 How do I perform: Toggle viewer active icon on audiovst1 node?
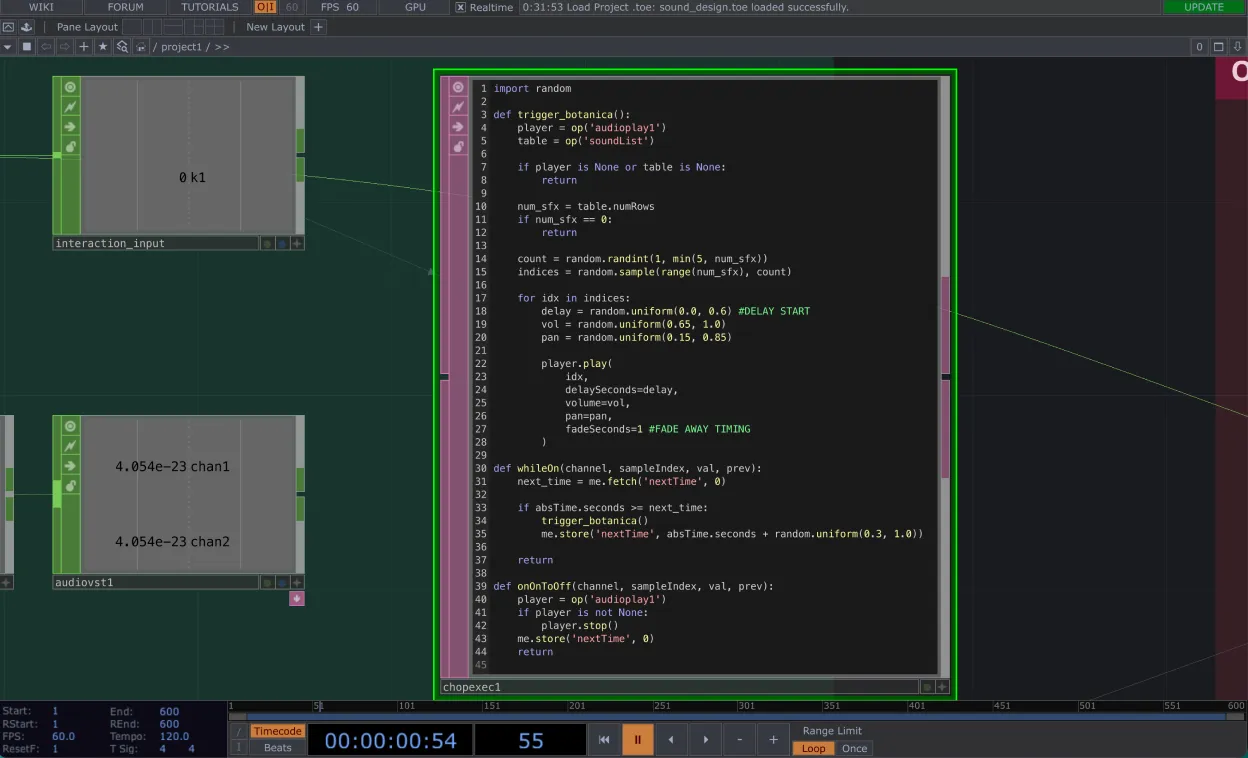tap(70, 426)
